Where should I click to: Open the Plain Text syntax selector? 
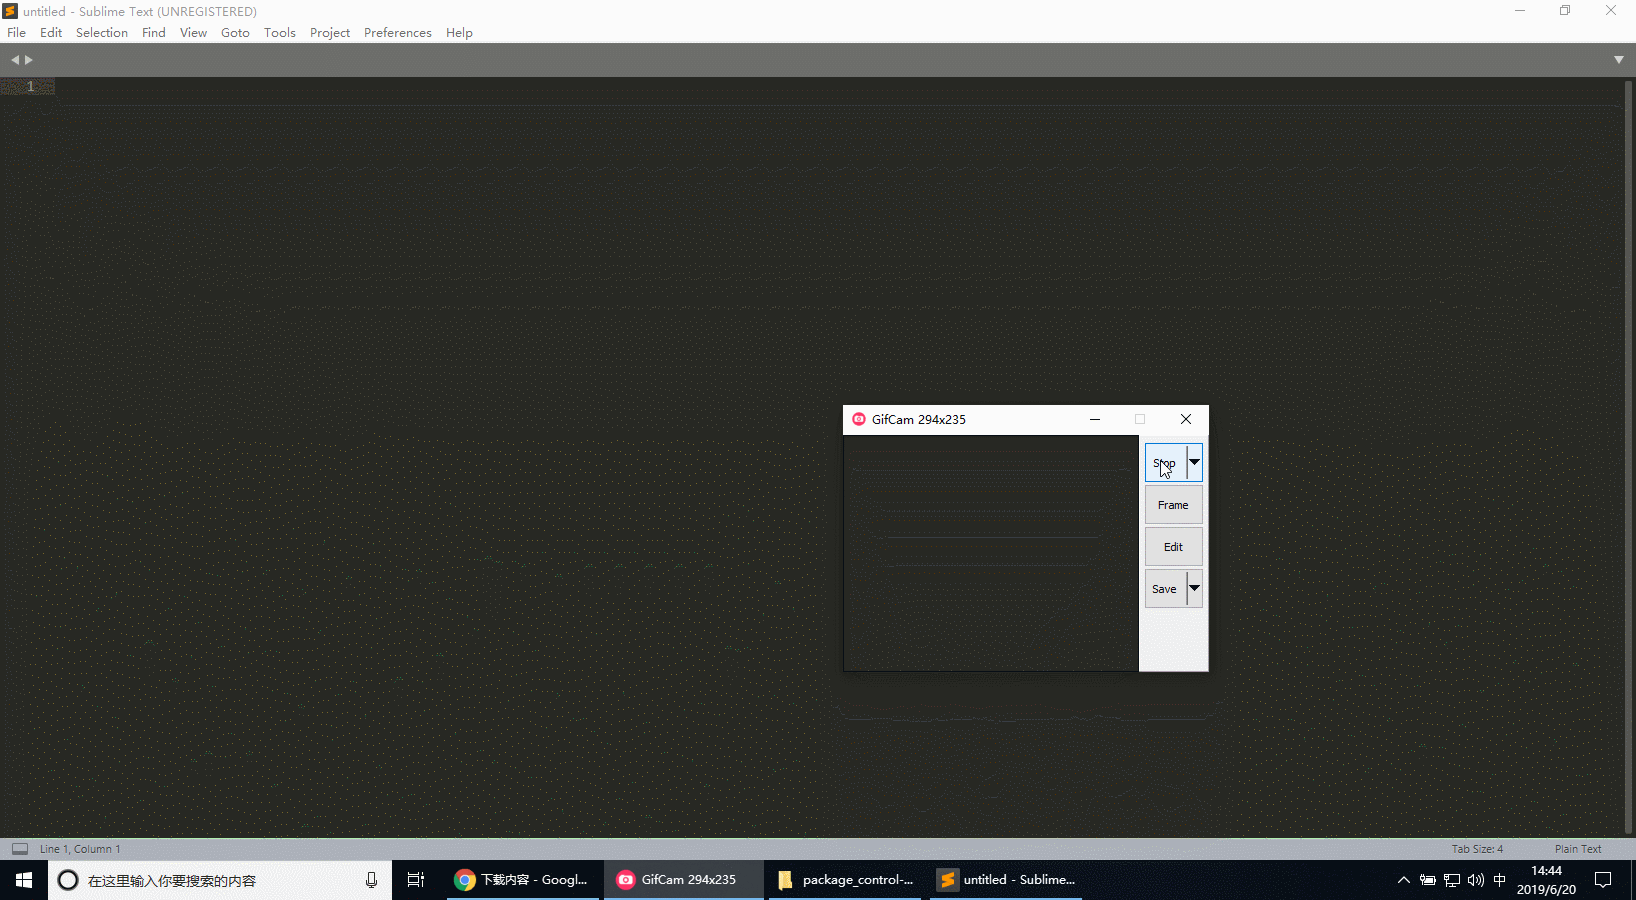[1578, 849]
